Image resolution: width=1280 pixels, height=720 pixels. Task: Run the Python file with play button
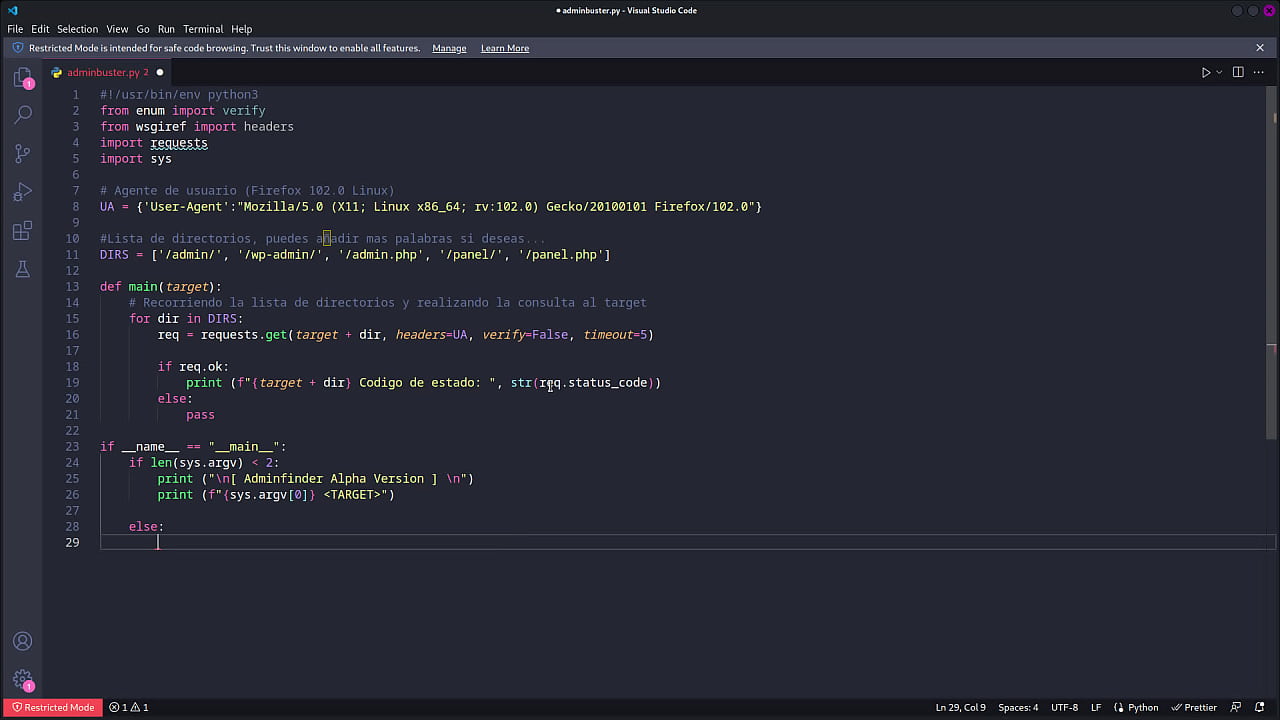point(1205,72)
